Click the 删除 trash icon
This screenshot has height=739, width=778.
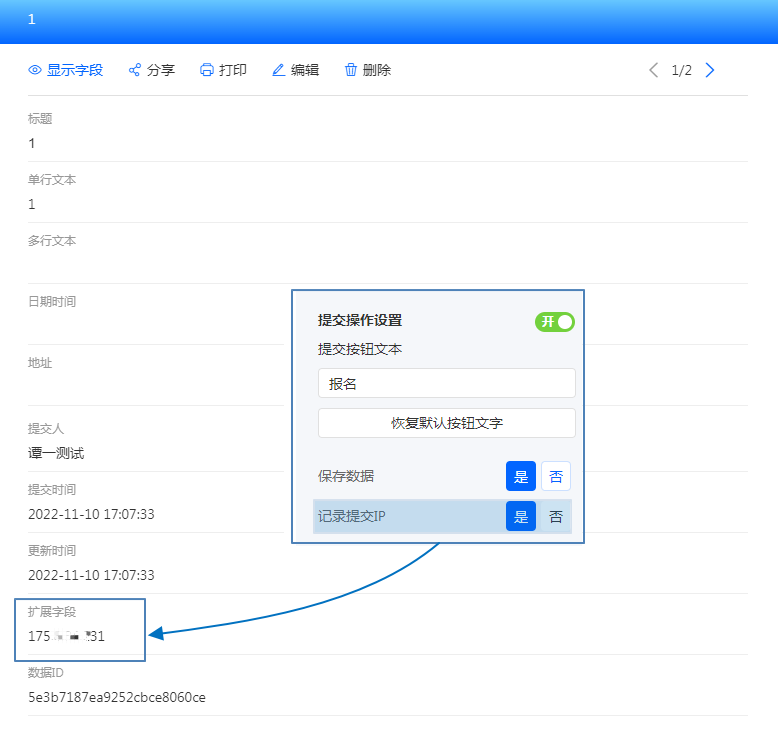click(x=351, y=70)
